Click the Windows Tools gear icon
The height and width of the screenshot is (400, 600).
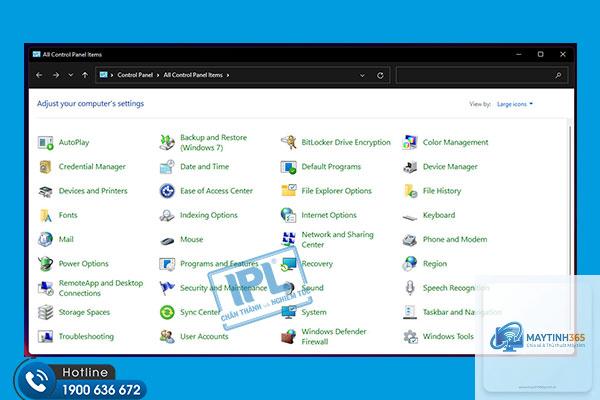(x=409, y=336)
